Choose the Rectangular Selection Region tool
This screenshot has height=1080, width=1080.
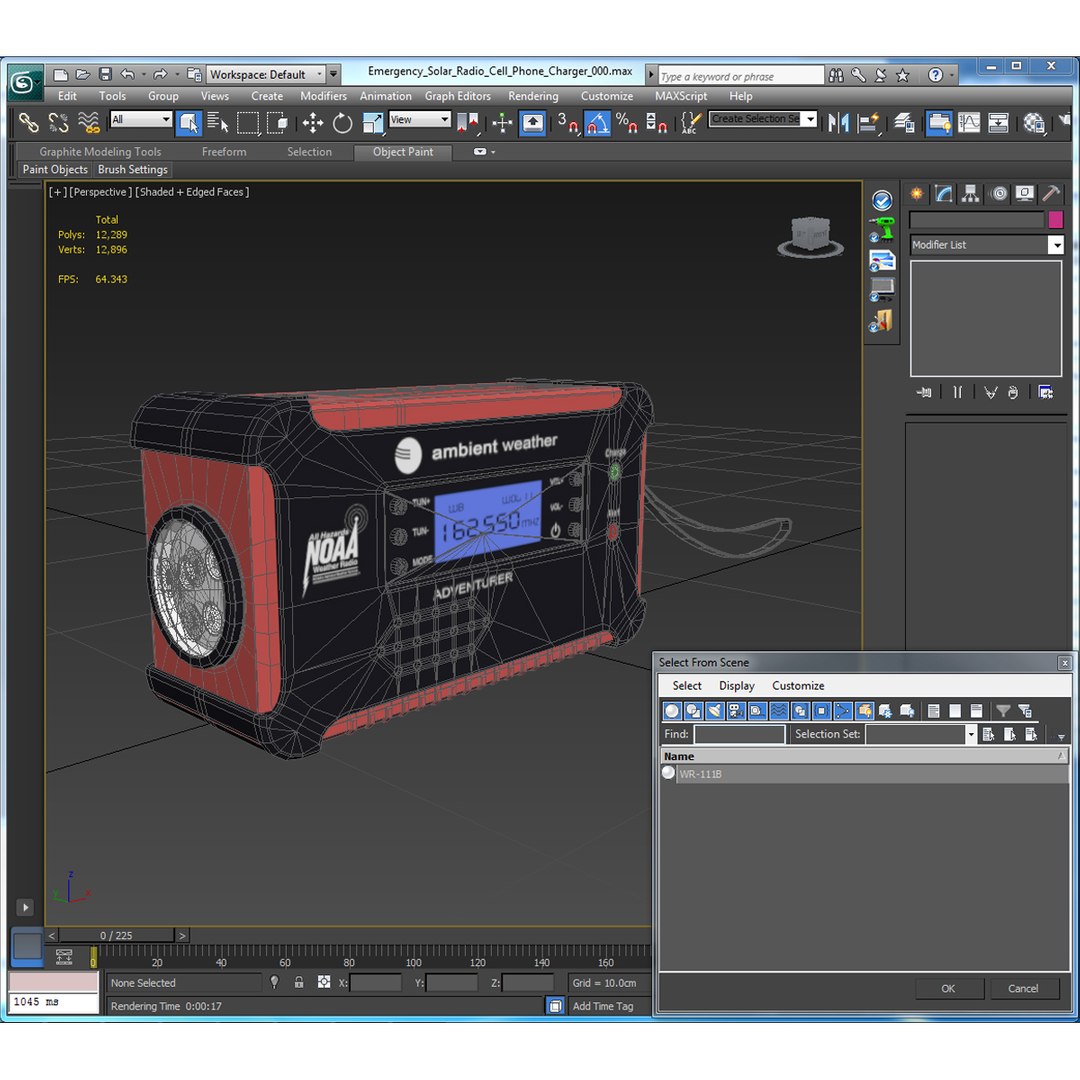[x=248, y=123]
